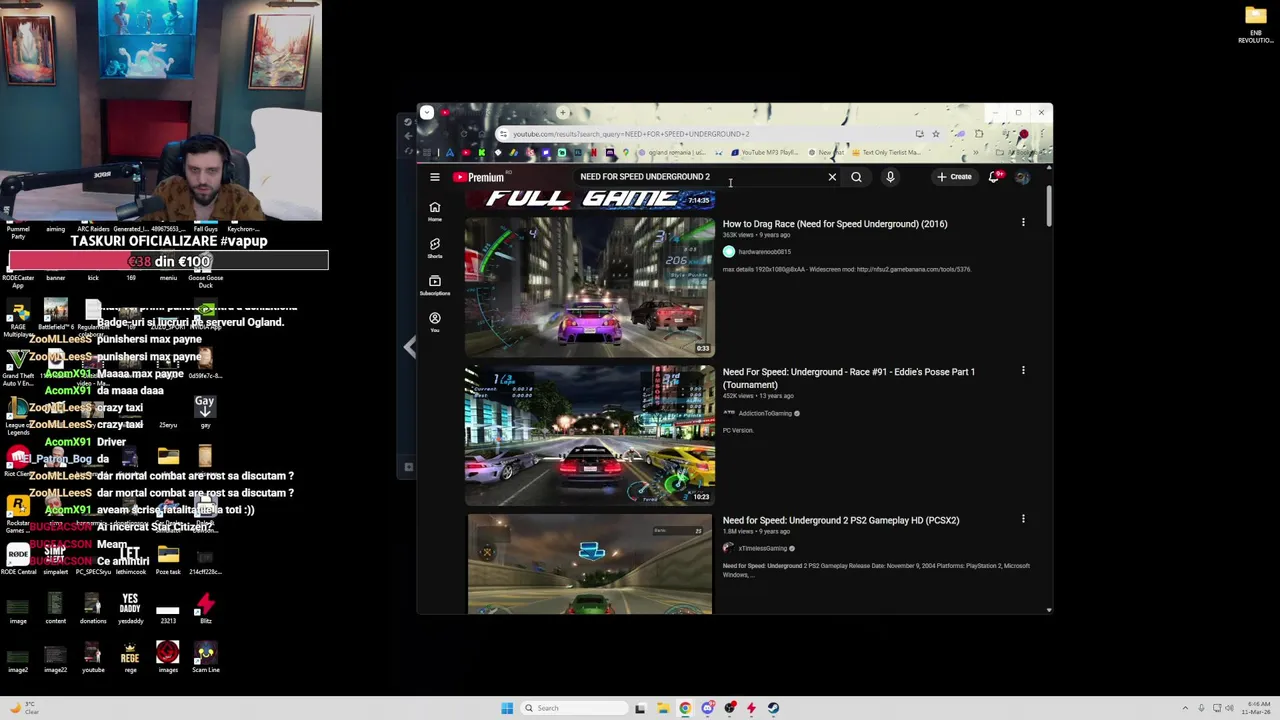Open Task View on the taskbar
Image resolution: width=1280 pixels, height=720 pixels.
pos(640,708)
